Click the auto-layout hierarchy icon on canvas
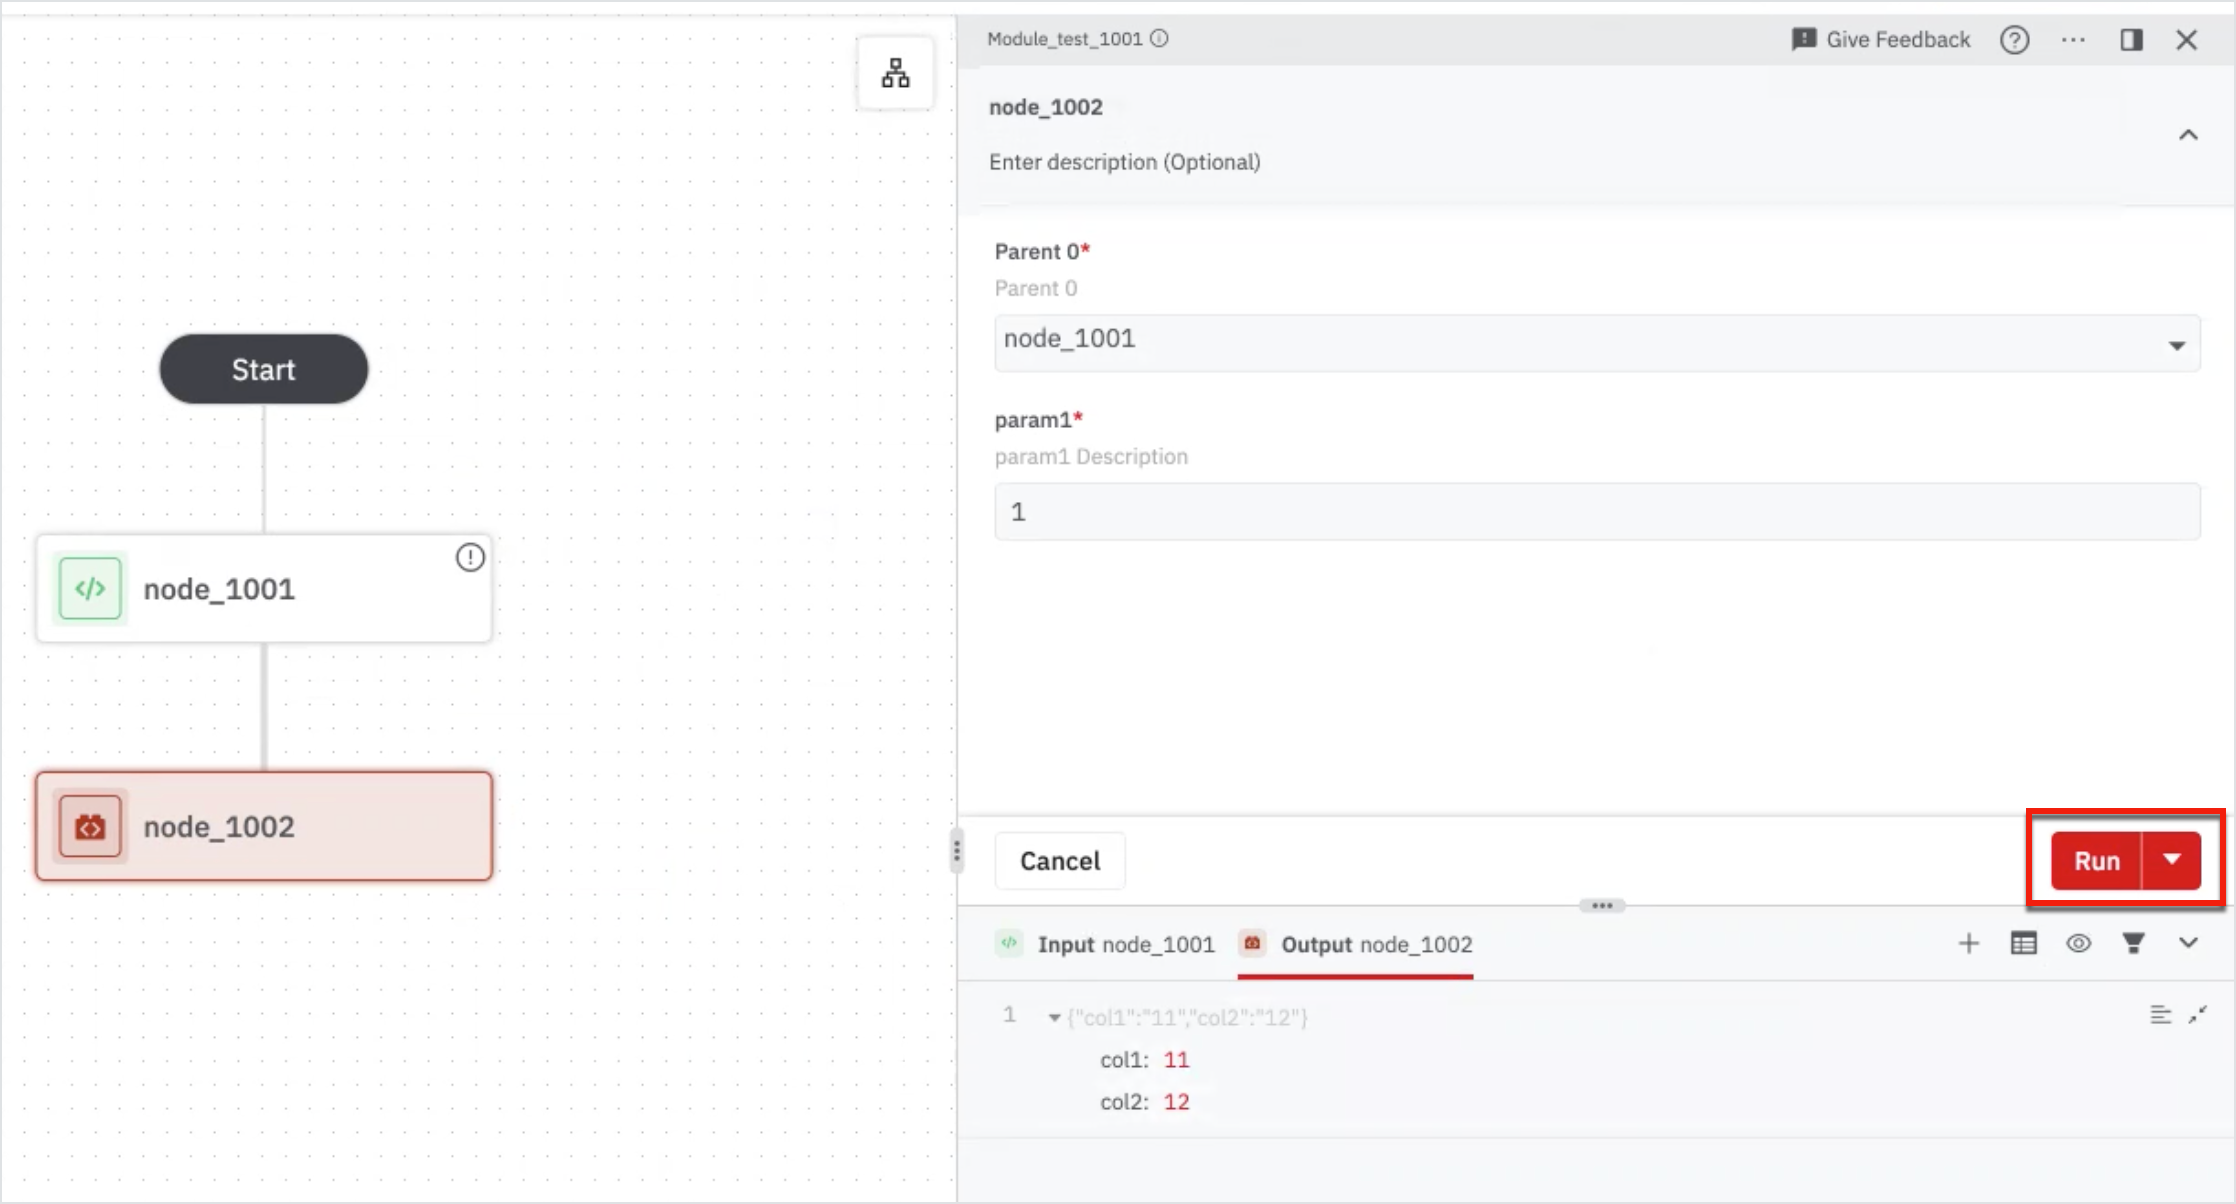Image resolution: width=2236 pixels, height=1204 pixels. (x=895, y=73)
